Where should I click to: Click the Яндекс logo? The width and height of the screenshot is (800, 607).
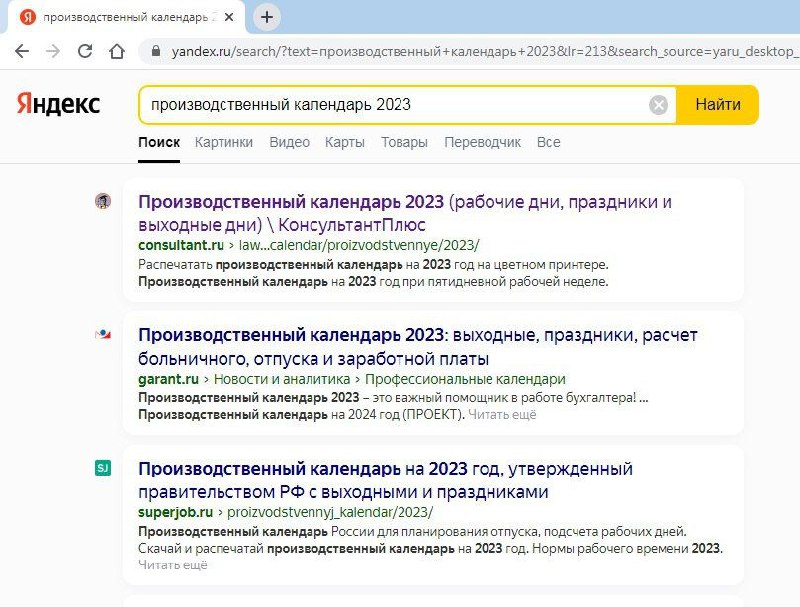58,104
